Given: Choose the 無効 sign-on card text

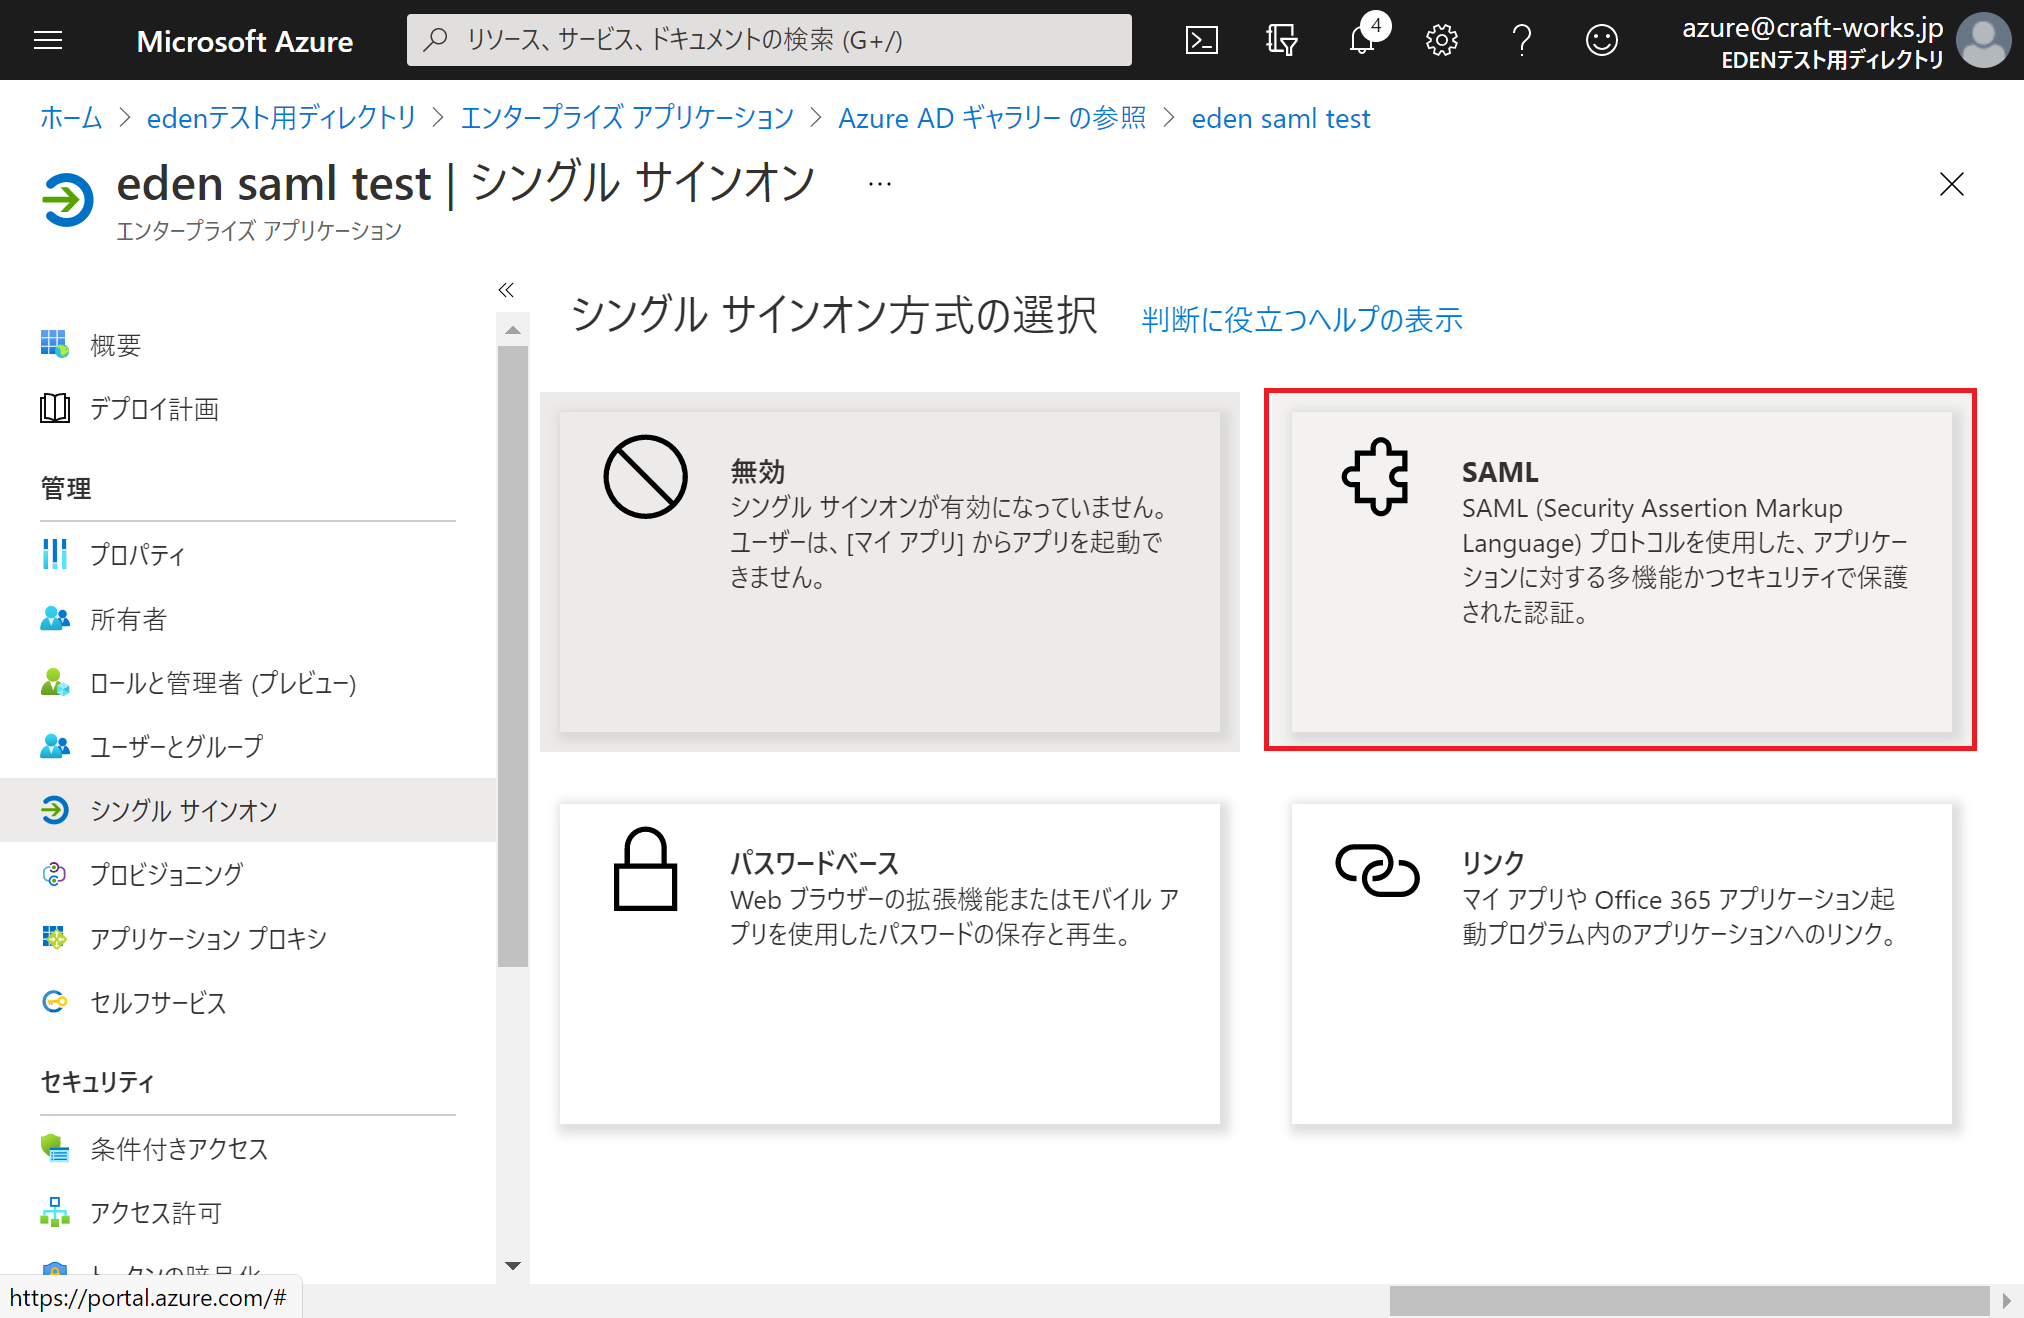Looking at the screenshot, I should (948, 523).
